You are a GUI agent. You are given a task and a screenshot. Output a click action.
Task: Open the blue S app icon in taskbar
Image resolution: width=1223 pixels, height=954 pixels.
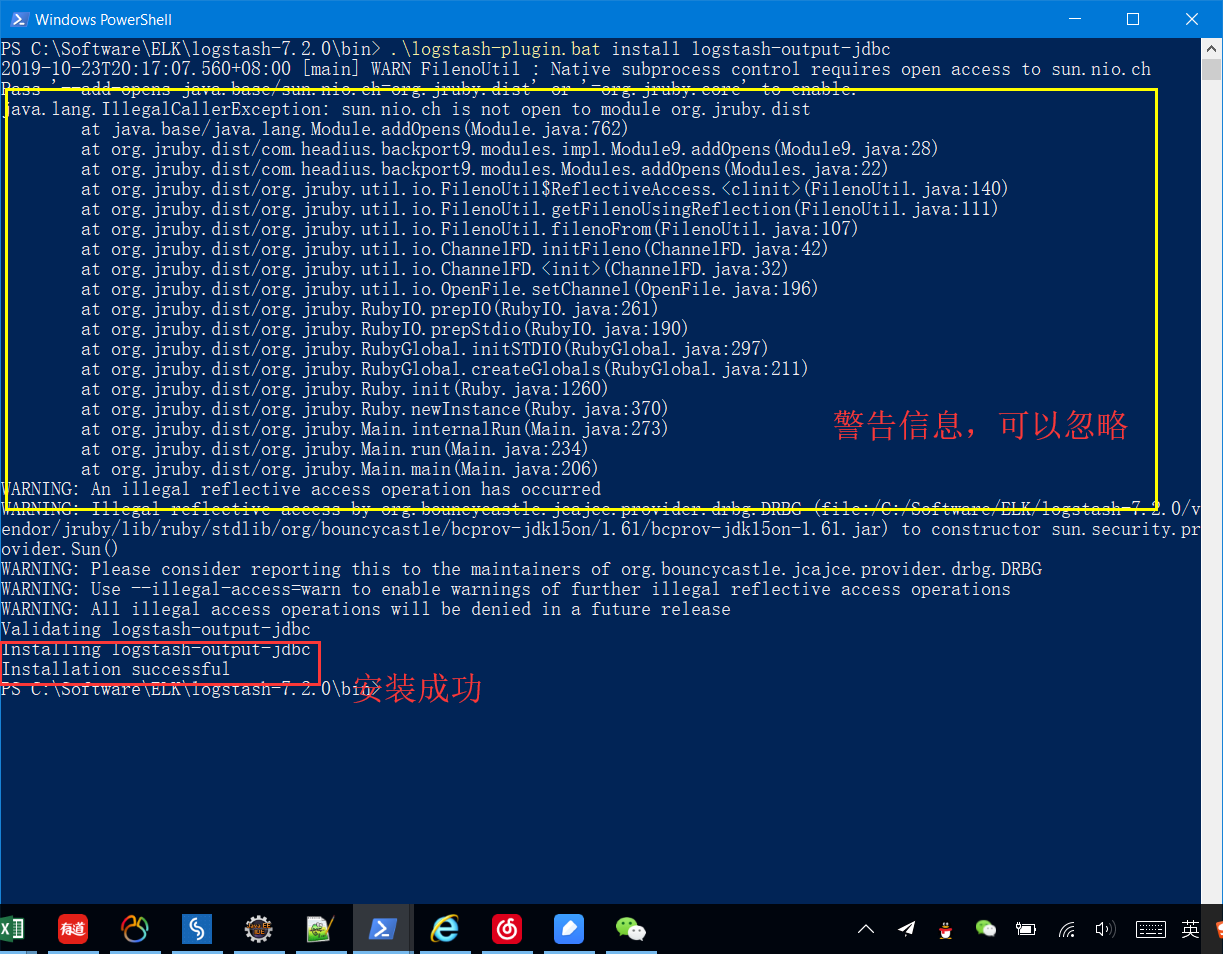pyautogui.click(x=197, y=929)
